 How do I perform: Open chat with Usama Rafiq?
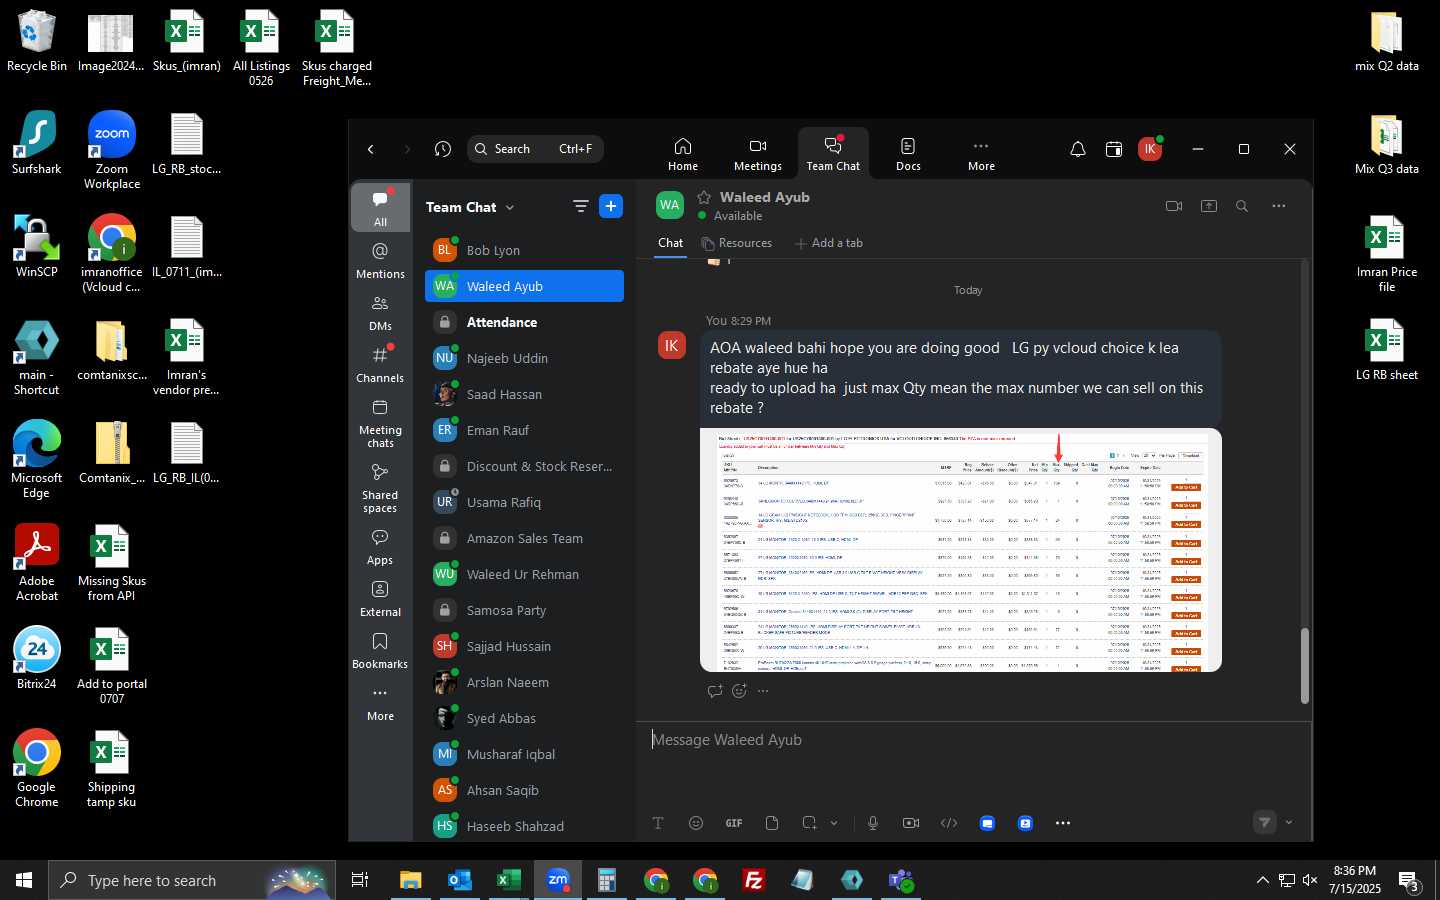[x=524, y=502]
